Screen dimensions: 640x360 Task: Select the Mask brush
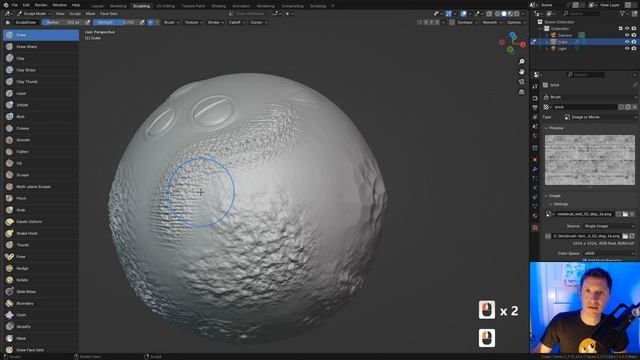pos(41,338)
